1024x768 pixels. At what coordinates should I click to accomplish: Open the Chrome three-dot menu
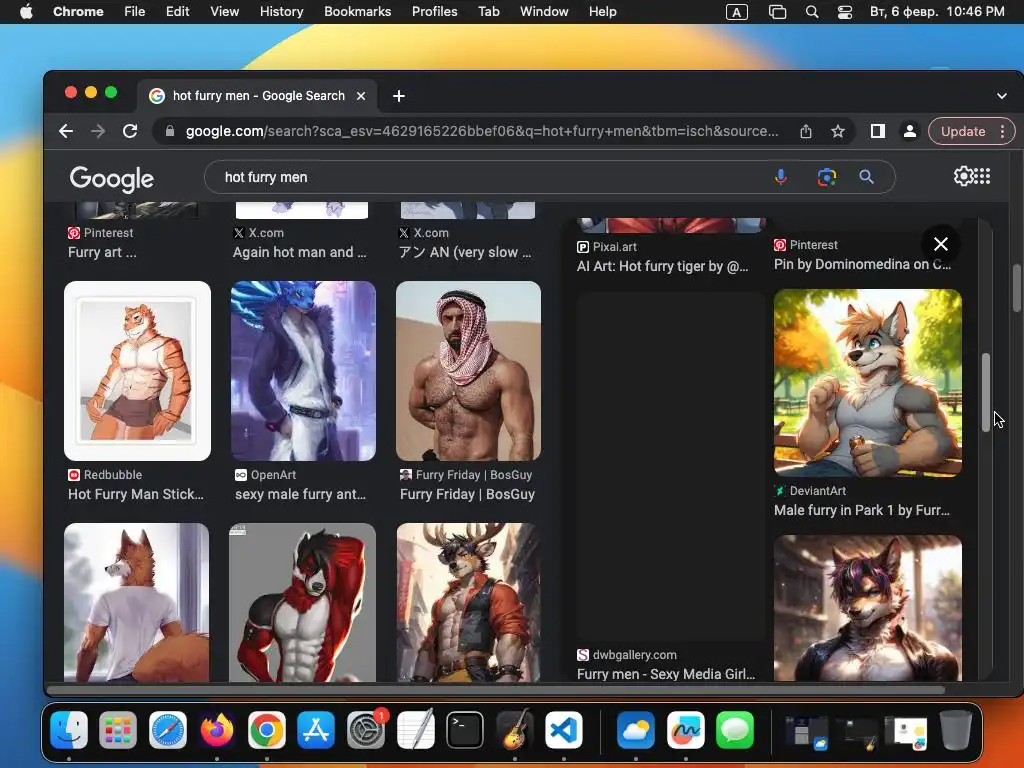[x=1002, y=131]
